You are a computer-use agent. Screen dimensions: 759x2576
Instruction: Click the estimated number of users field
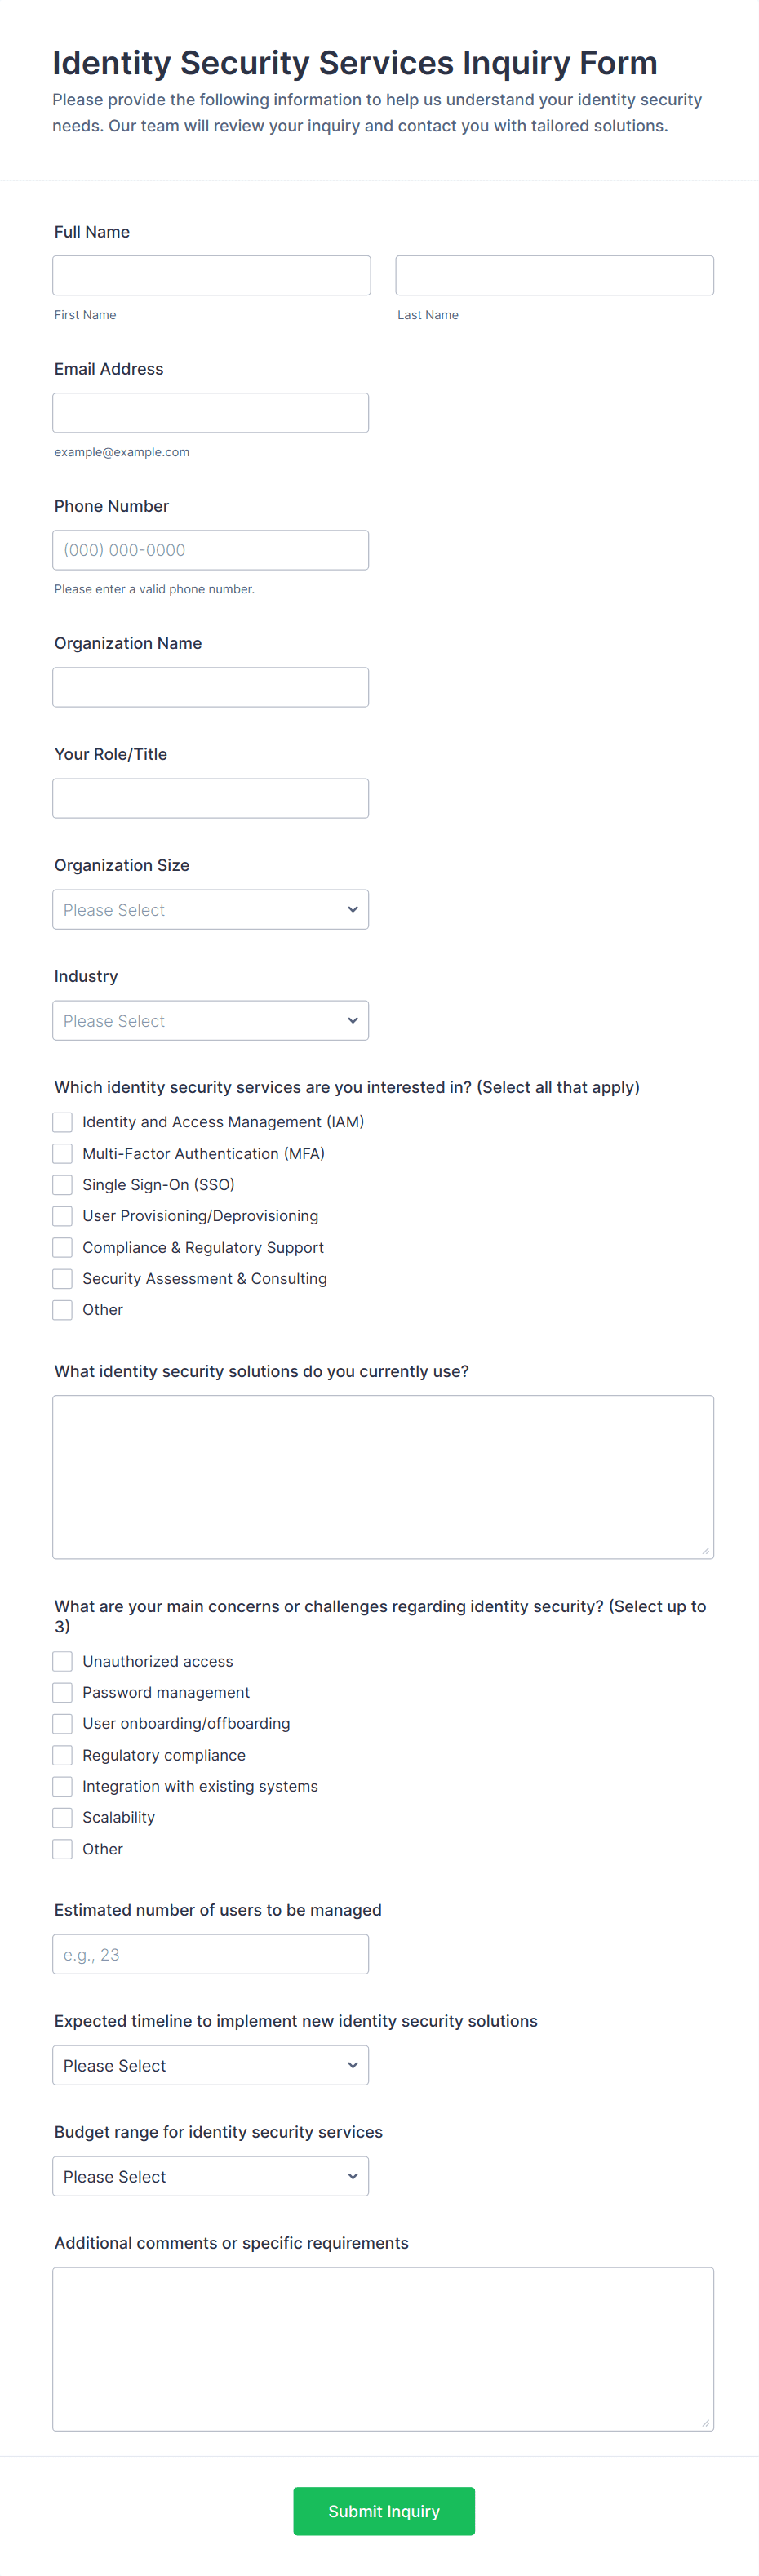click(x=210, y=1953)
